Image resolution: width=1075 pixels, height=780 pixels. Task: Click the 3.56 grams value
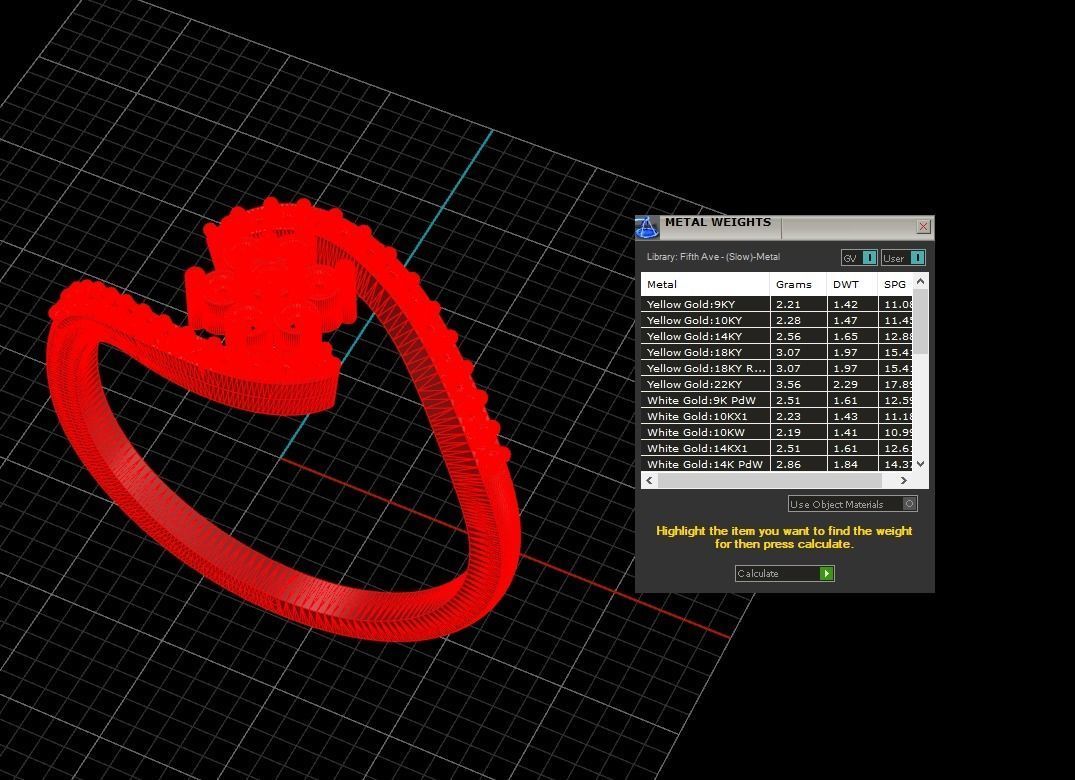[x=788, y=385]
